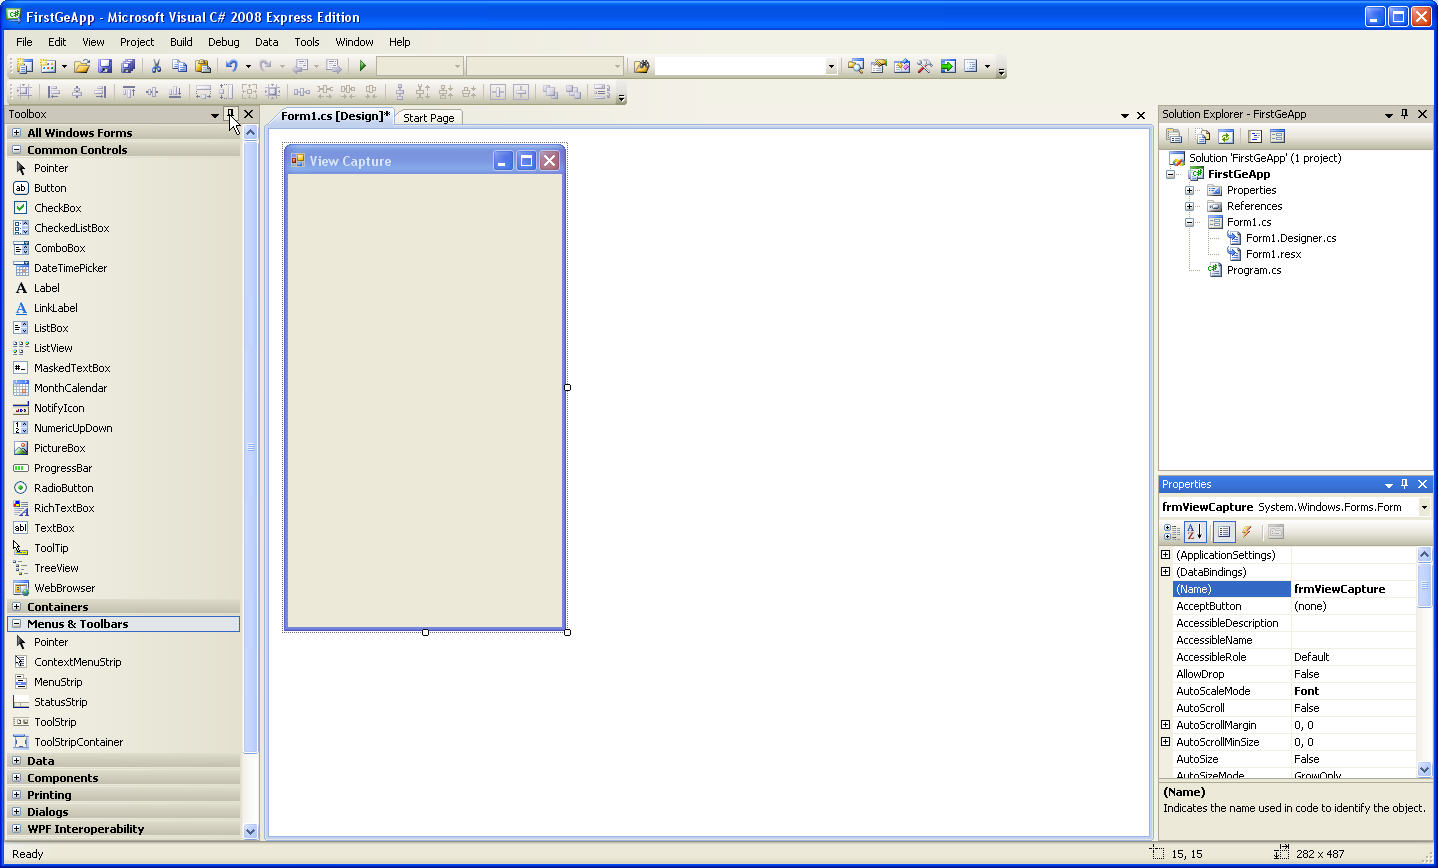
Task: Open the Toolbox via the hammer-and-wrench icon
Action: (x=925, y=66)
